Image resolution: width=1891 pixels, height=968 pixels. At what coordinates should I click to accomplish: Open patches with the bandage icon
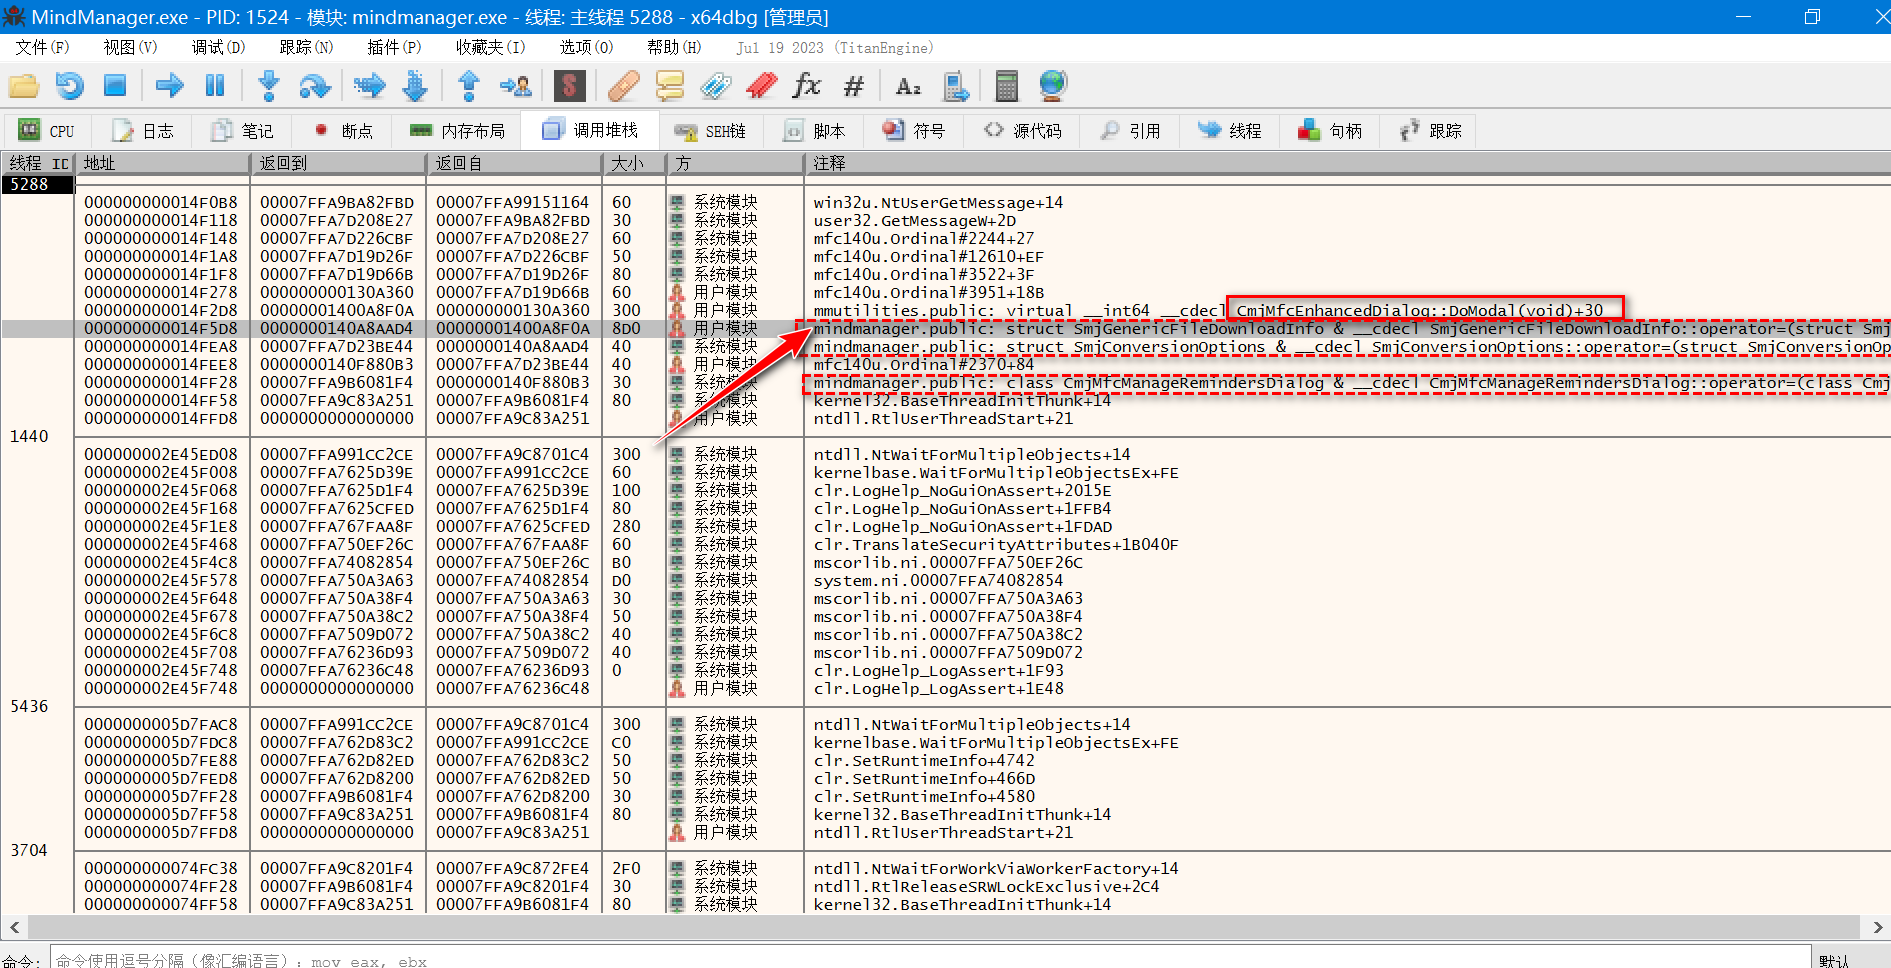tap(624, 86)
